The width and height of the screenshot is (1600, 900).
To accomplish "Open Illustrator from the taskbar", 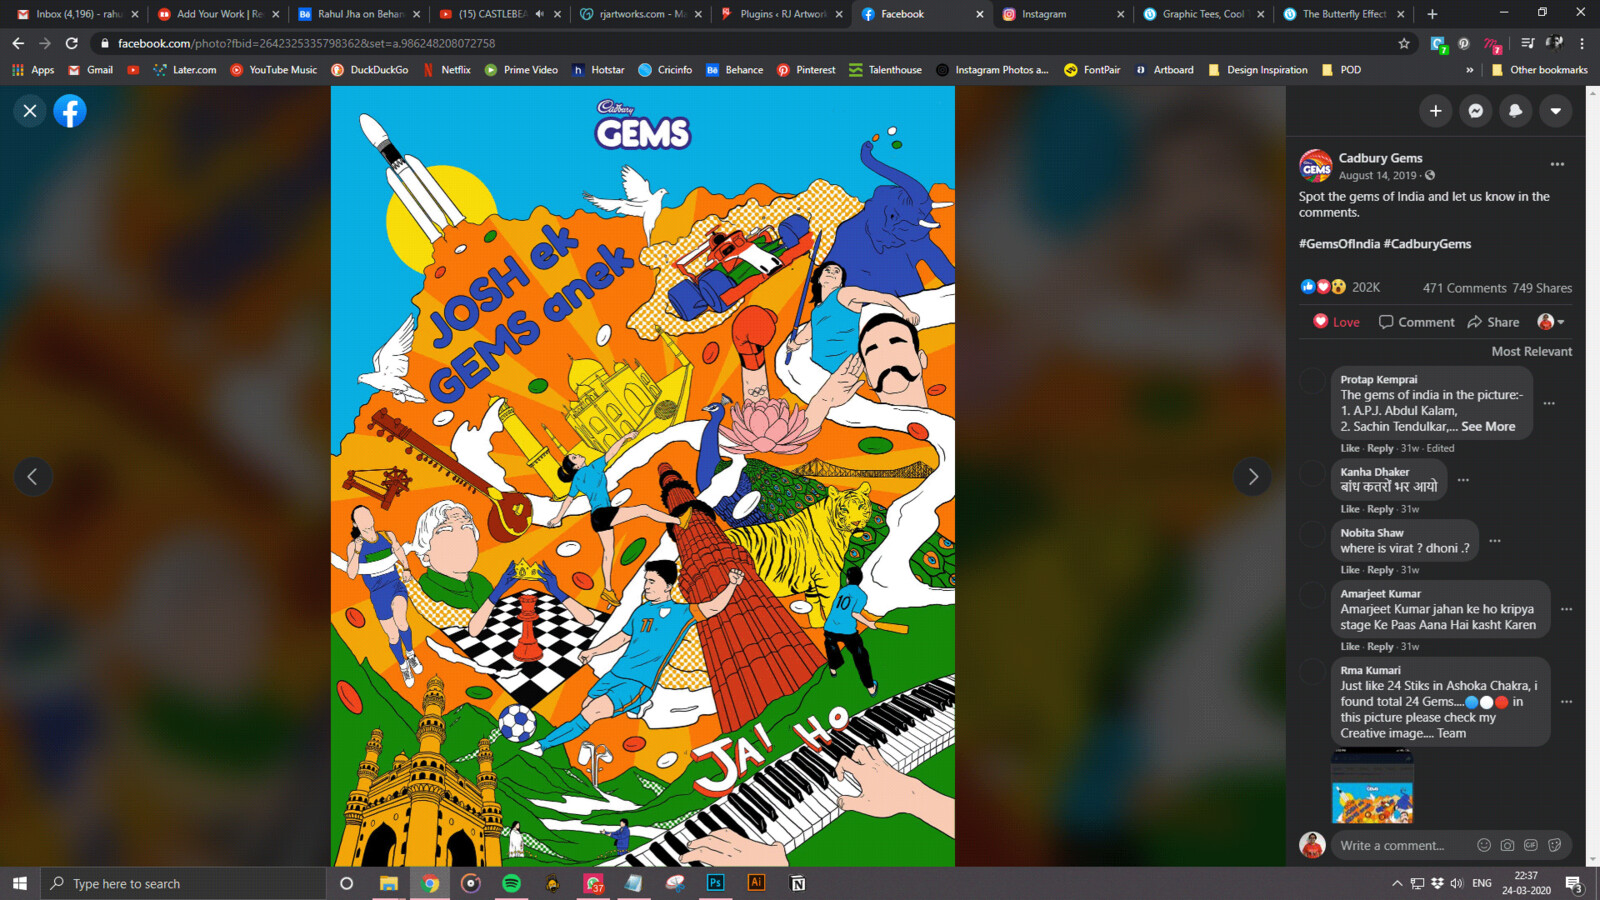I will tap(756, 883).
